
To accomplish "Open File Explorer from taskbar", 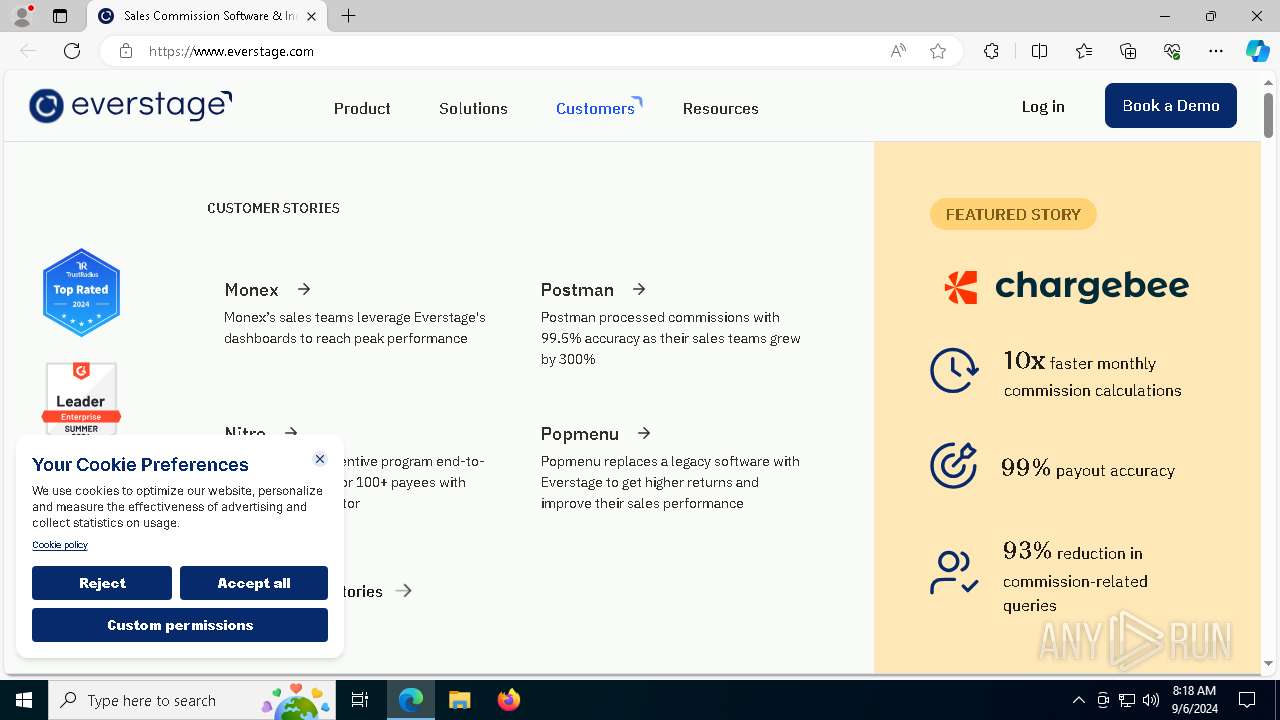I will (459, 700).
